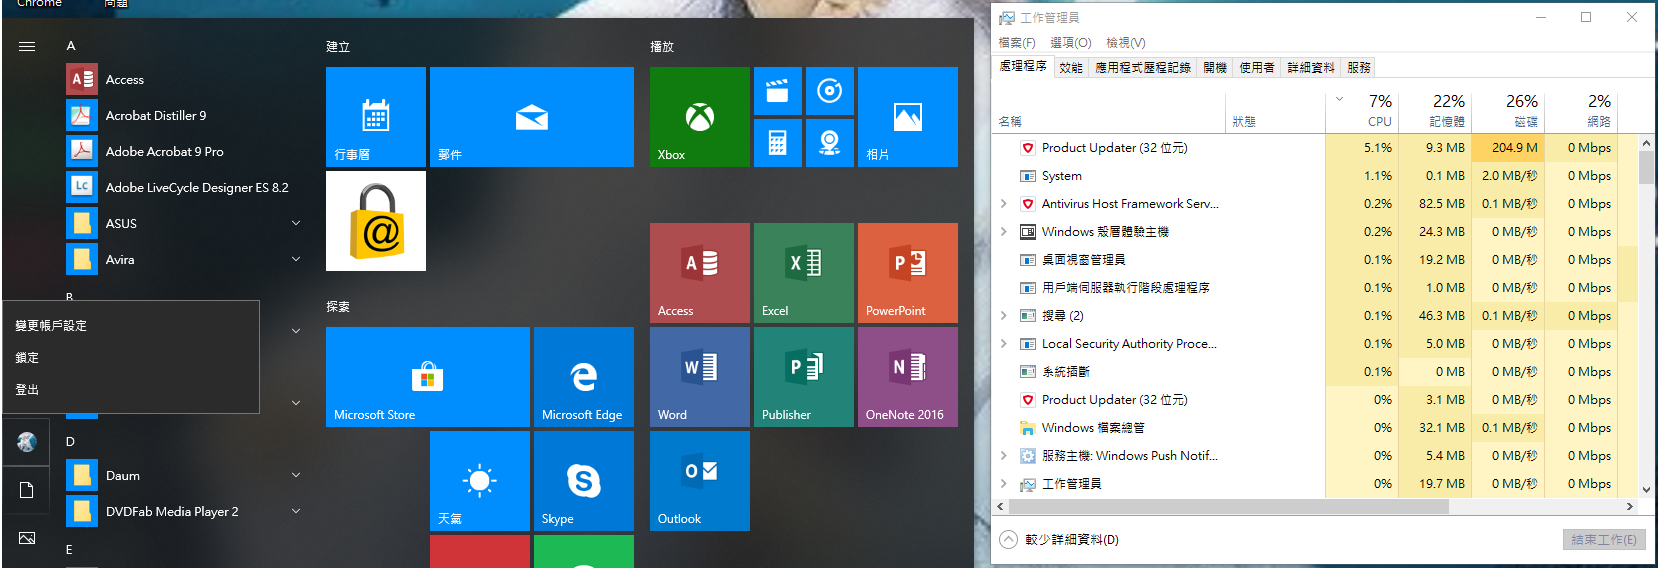
Task: Switch to the 應用程式歷程記錄 tab
Action: 1143,67
